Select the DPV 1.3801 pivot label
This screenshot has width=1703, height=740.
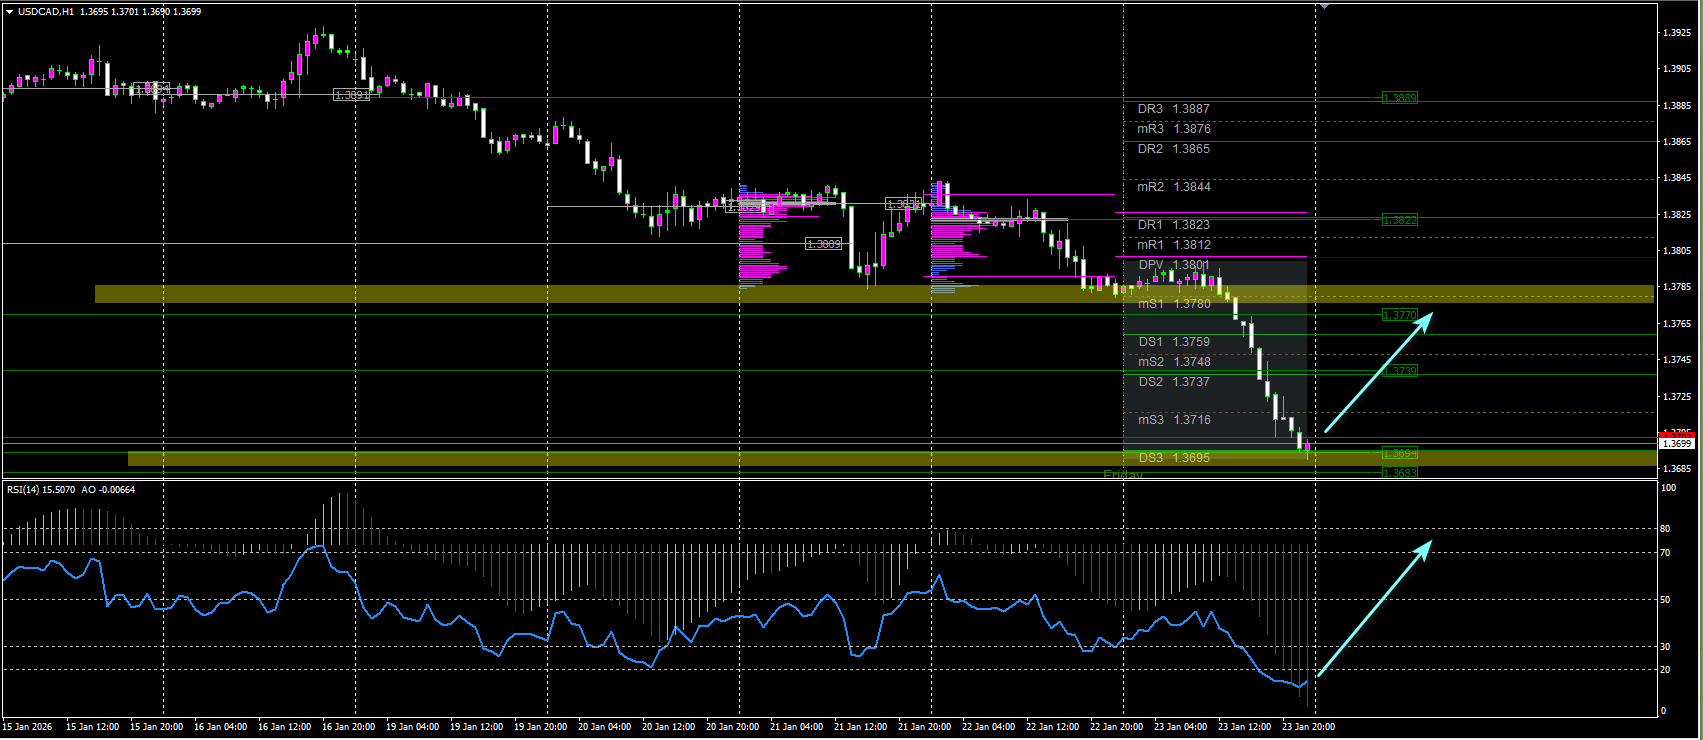pyautogui.click(x=1173, y=265)
